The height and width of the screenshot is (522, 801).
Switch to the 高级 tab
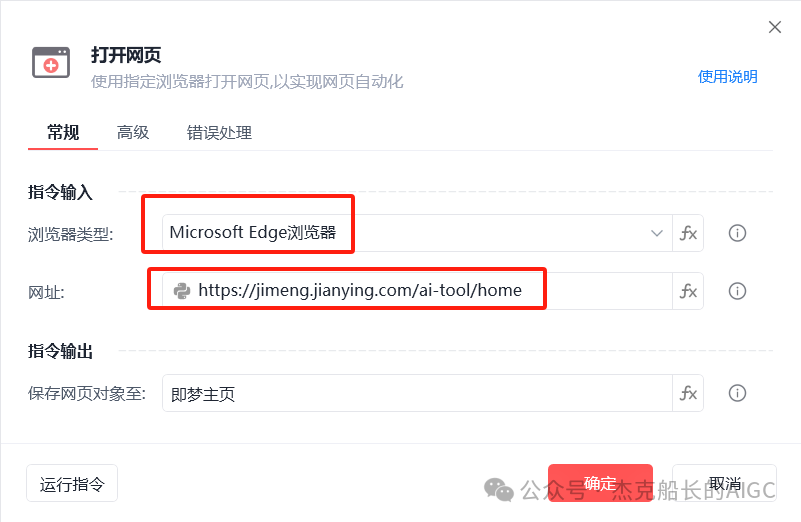point(133,133)
